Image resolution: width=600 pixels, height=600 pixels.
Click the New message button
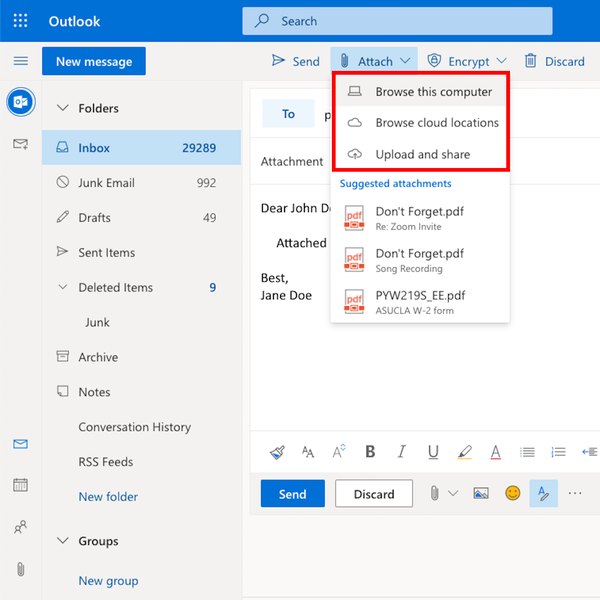pyautogui.click(x=94, y=61)
